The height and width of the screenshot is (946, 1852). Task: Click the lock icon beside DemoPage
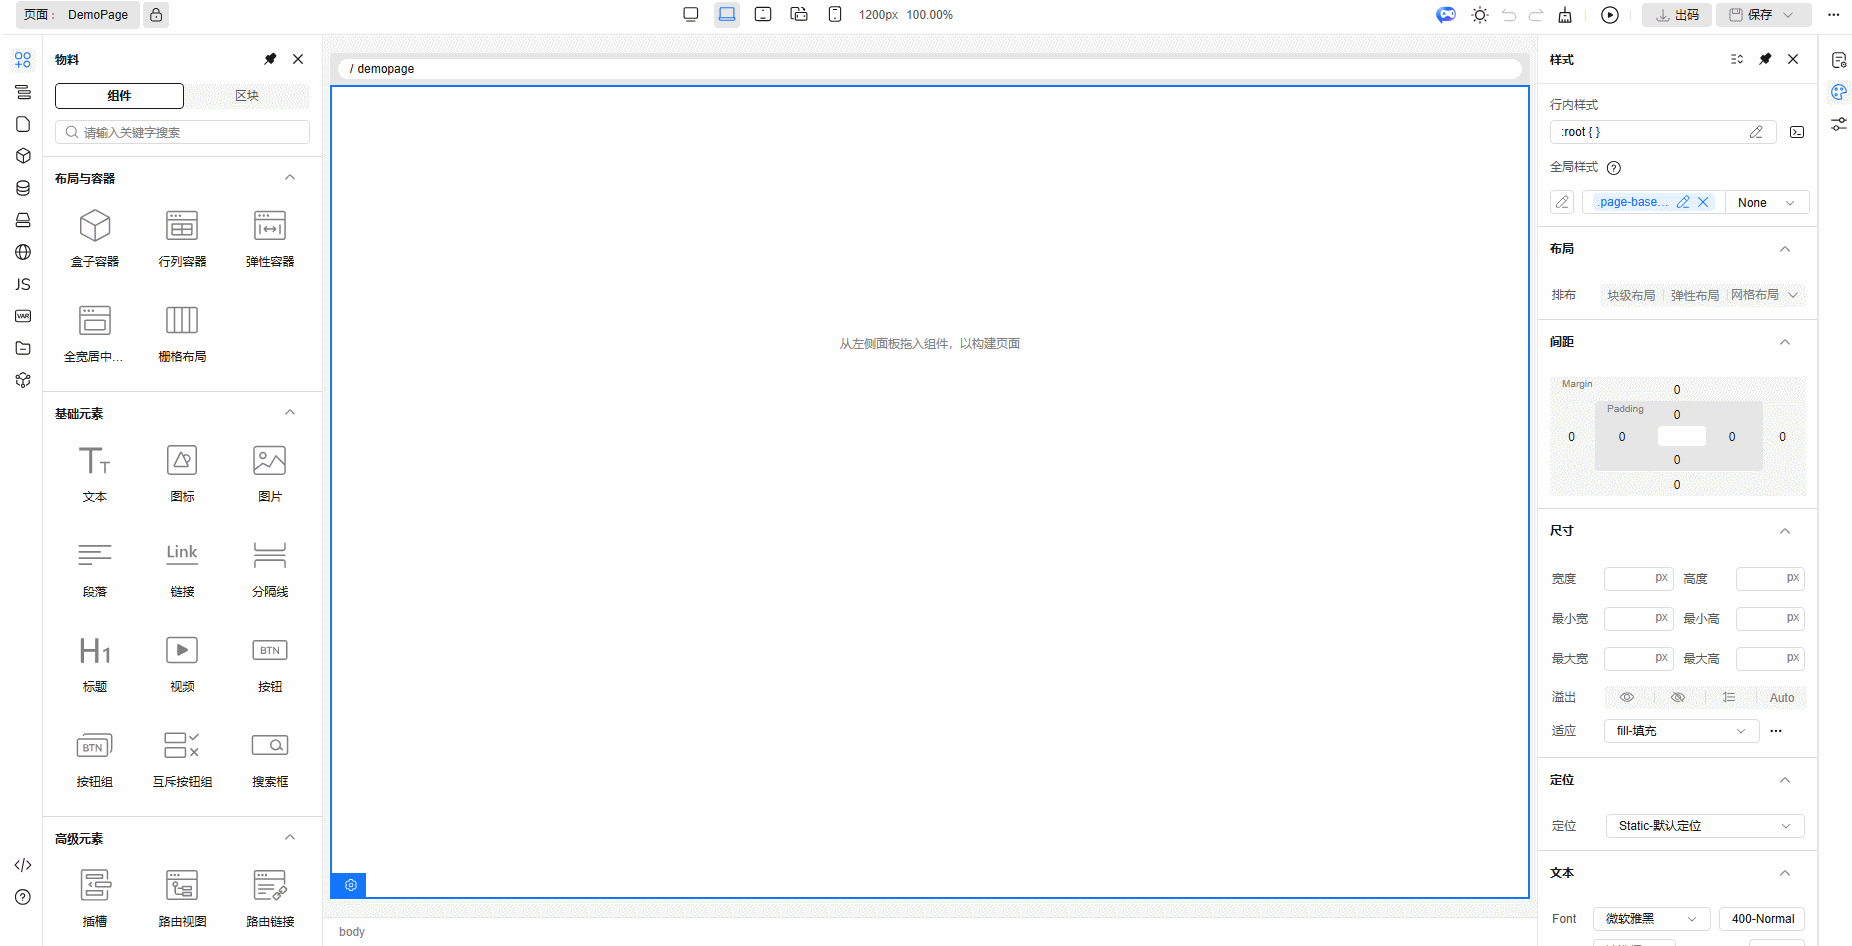coord(156,15)
